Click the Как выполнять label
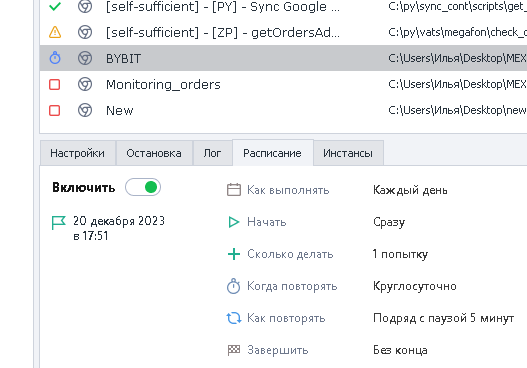 pos(288,190)
